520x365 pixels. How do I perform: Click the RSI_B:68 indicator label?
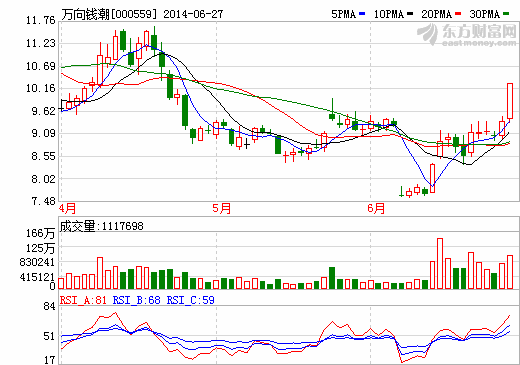click(x=137, y=300)
